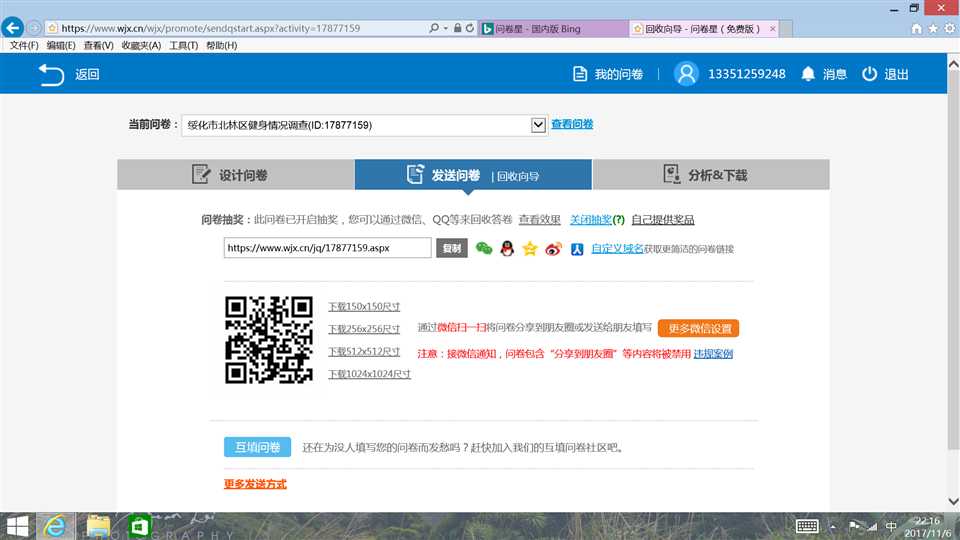Download 150x150 QR code size
Image resolution: width=960 pixels, height=540 pixels.
(x=364, y=307)
